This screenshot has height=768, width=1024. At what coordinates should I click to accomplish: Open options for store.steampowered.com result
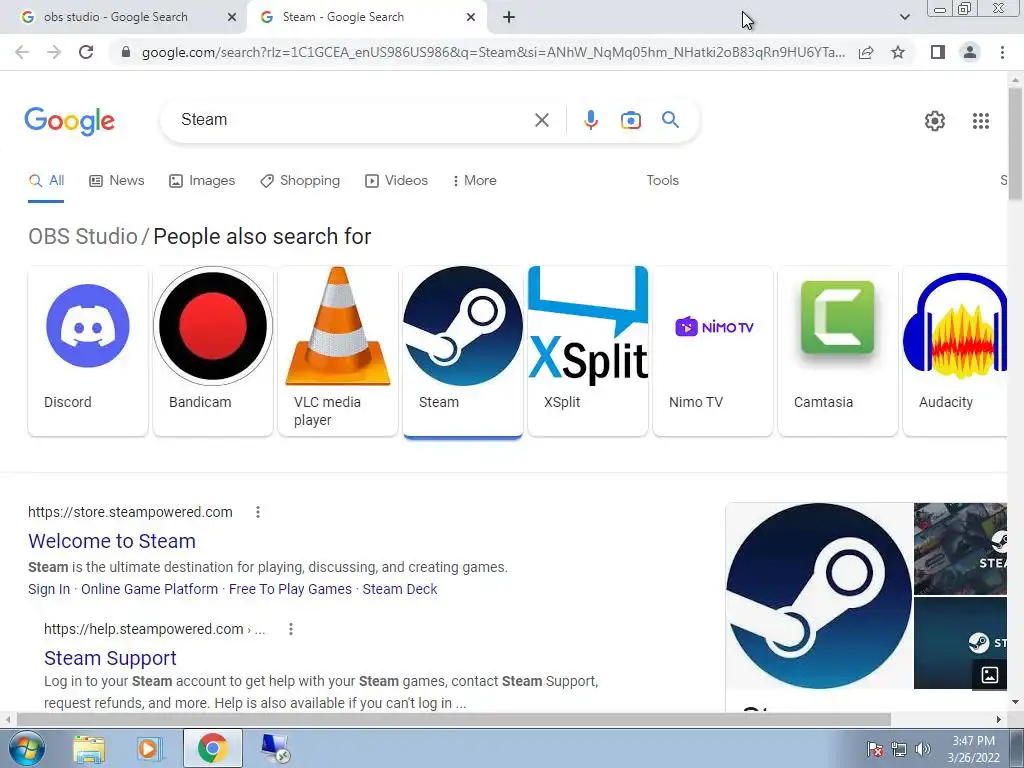click(x=258, y=512)
